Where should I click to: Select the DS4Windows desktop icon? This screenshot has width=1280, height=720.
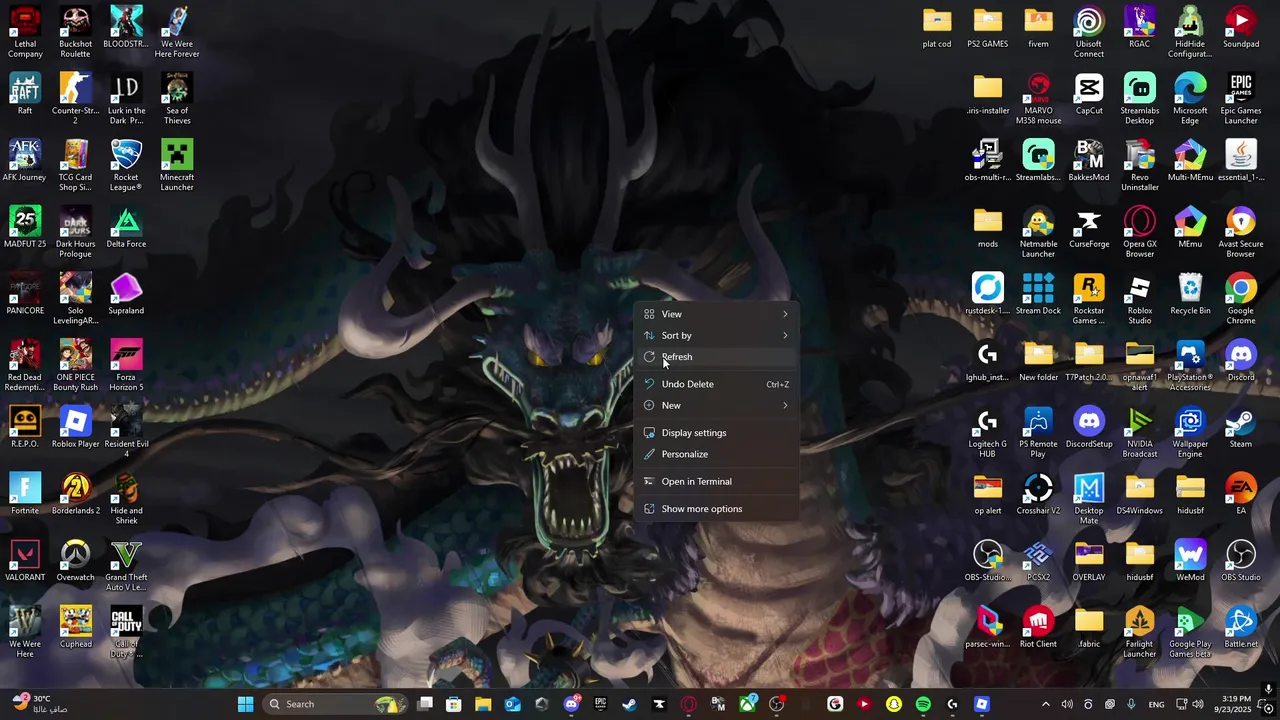1140,494
